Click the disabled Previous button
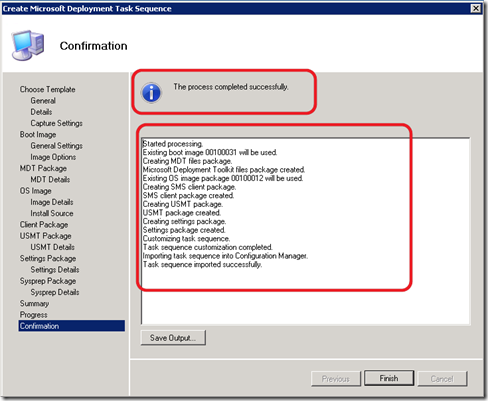488x401 pixels. (336, 379)
